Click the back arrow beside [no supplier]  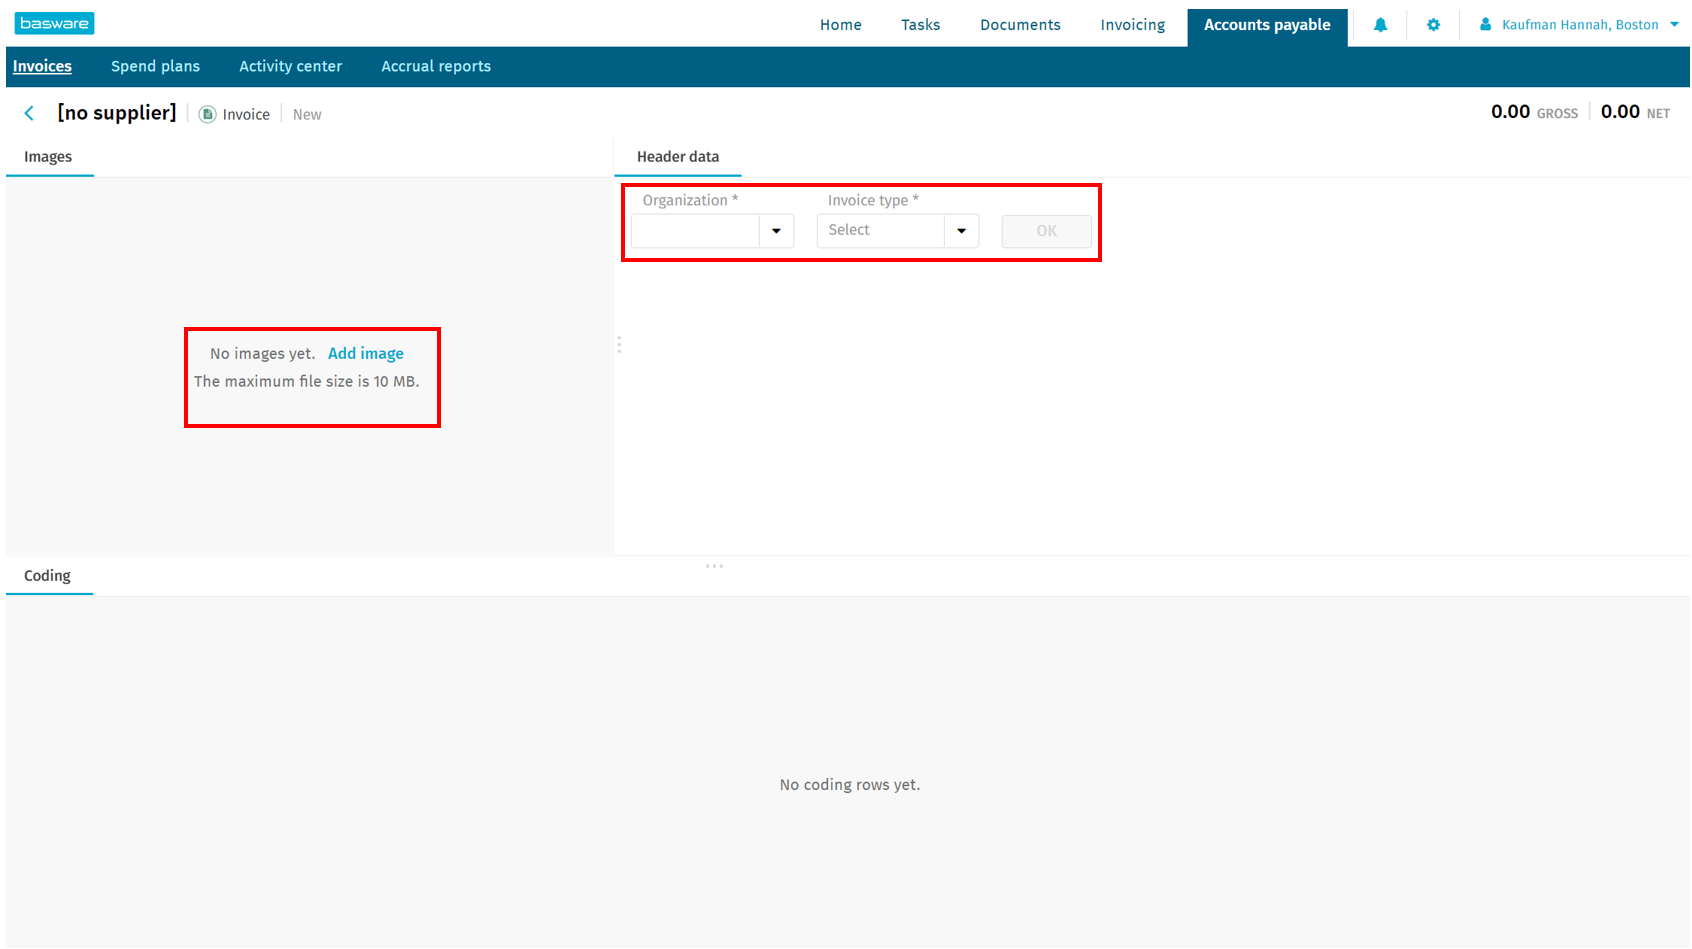(x=30, y=114)
